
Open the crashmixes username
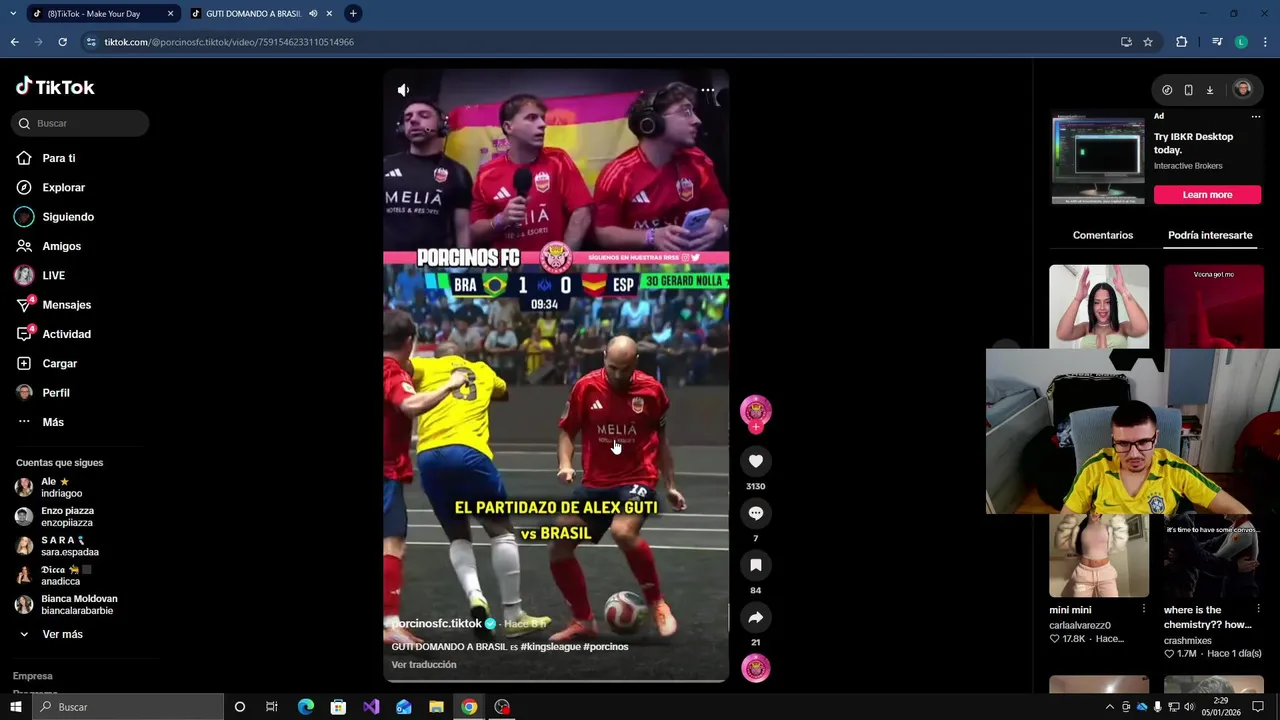coord(1188,640)
